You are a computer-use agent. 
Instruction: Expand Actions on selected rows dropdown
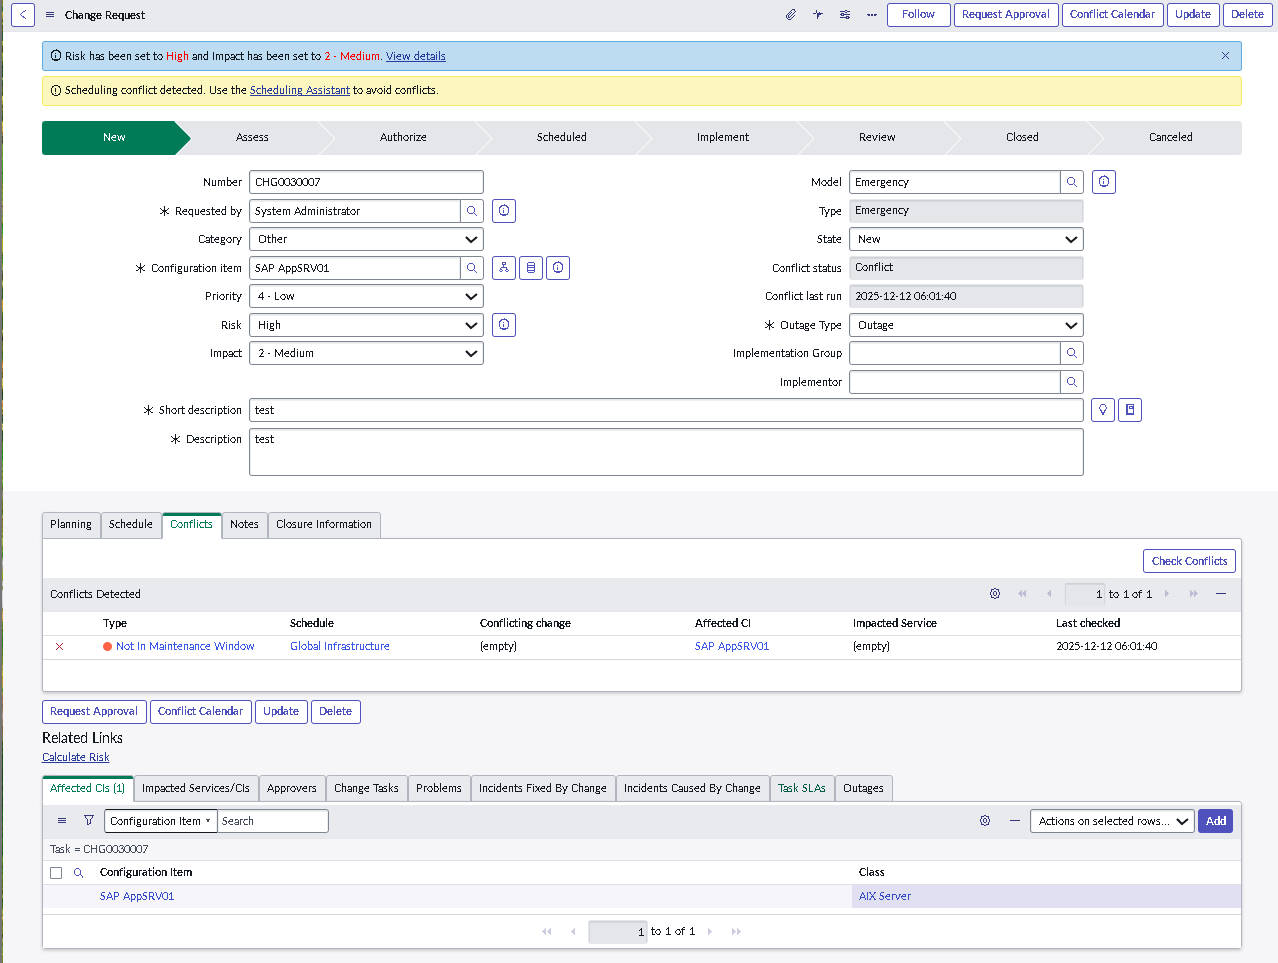(1111, 821)
